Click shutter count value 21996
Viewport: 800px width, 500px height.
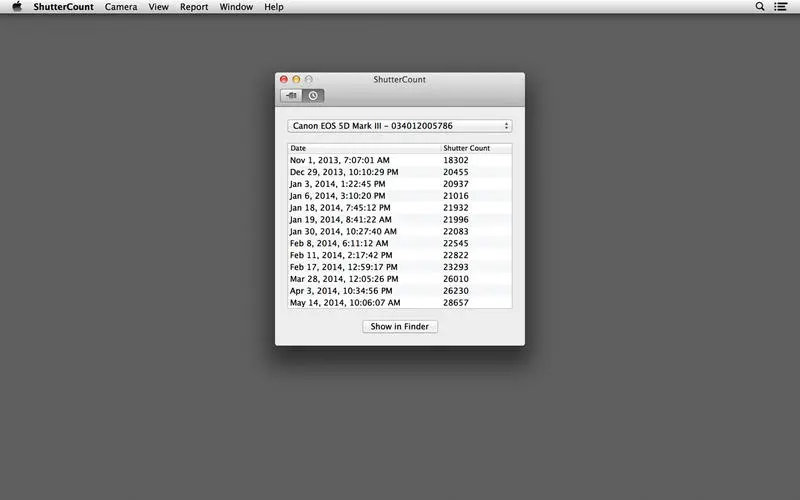(456, 219)
